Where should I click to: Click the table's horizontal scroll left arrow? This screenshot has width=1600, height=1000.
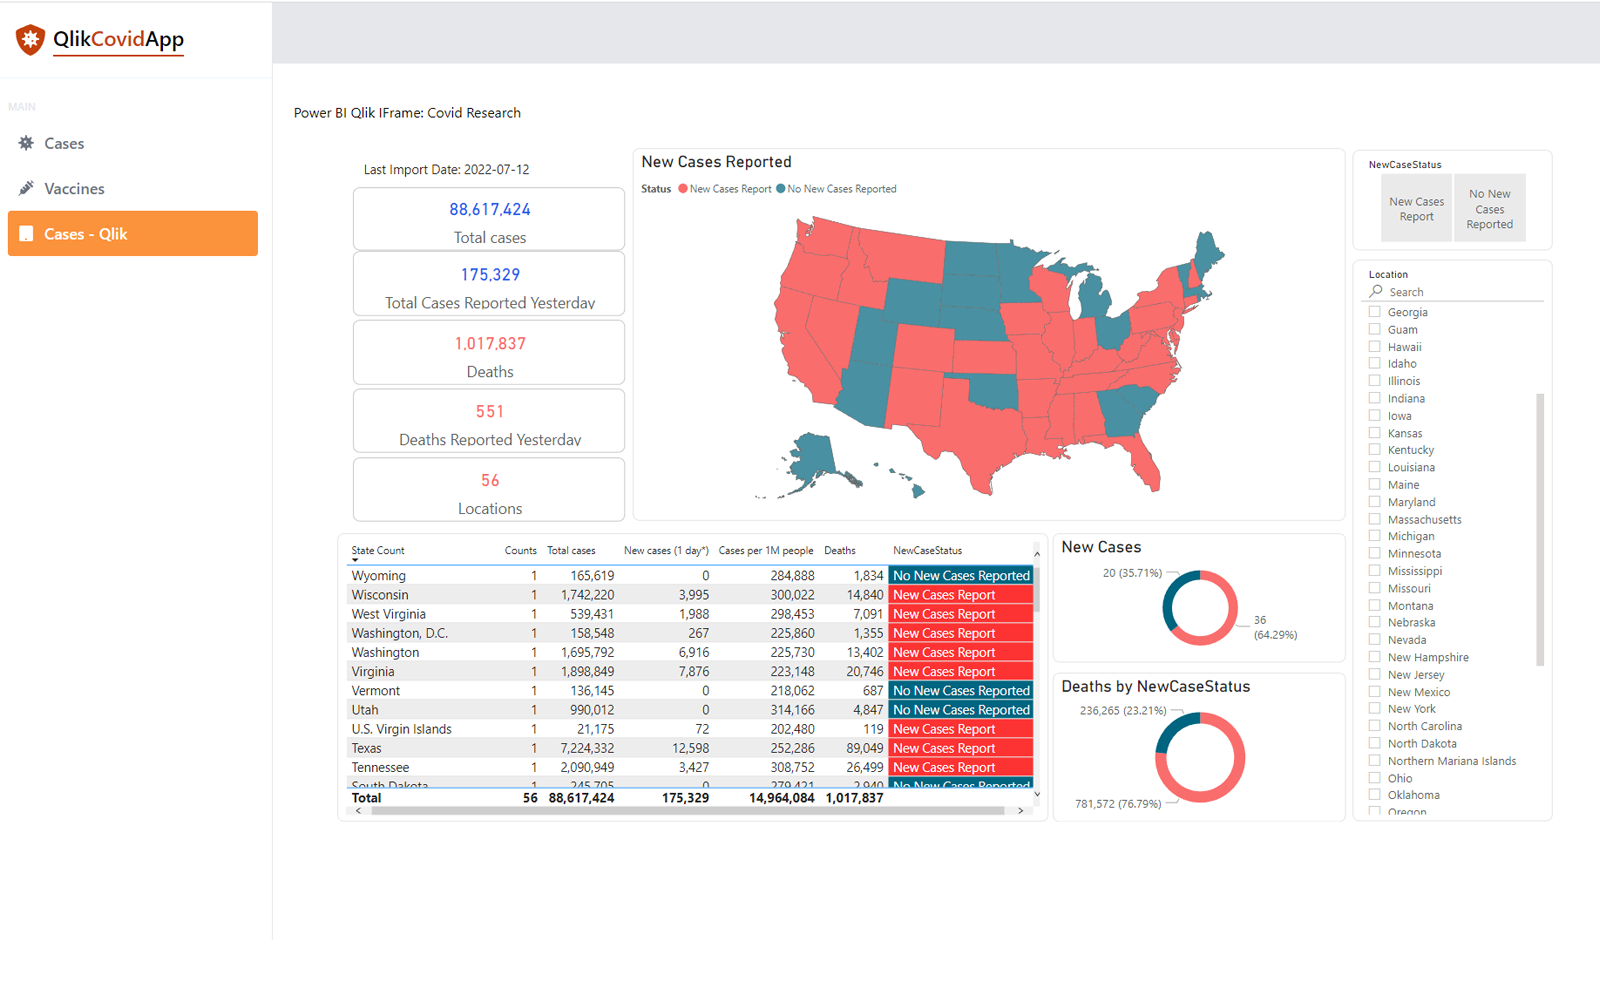pos(359,811)
